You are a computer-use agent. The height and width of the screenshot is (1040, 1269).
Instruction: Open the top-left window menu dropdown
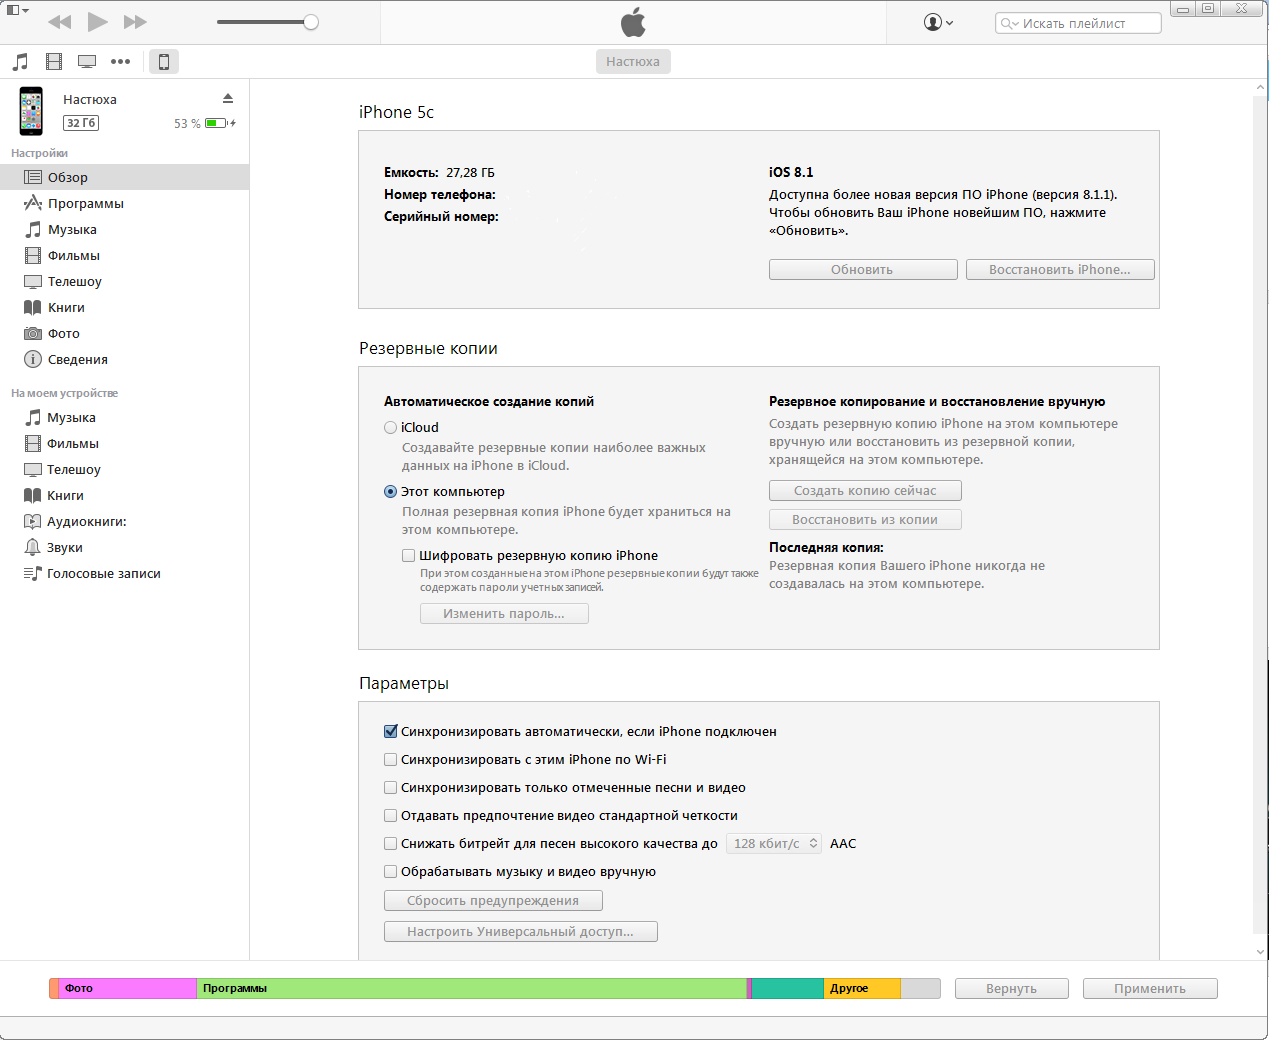coord(18,10)
